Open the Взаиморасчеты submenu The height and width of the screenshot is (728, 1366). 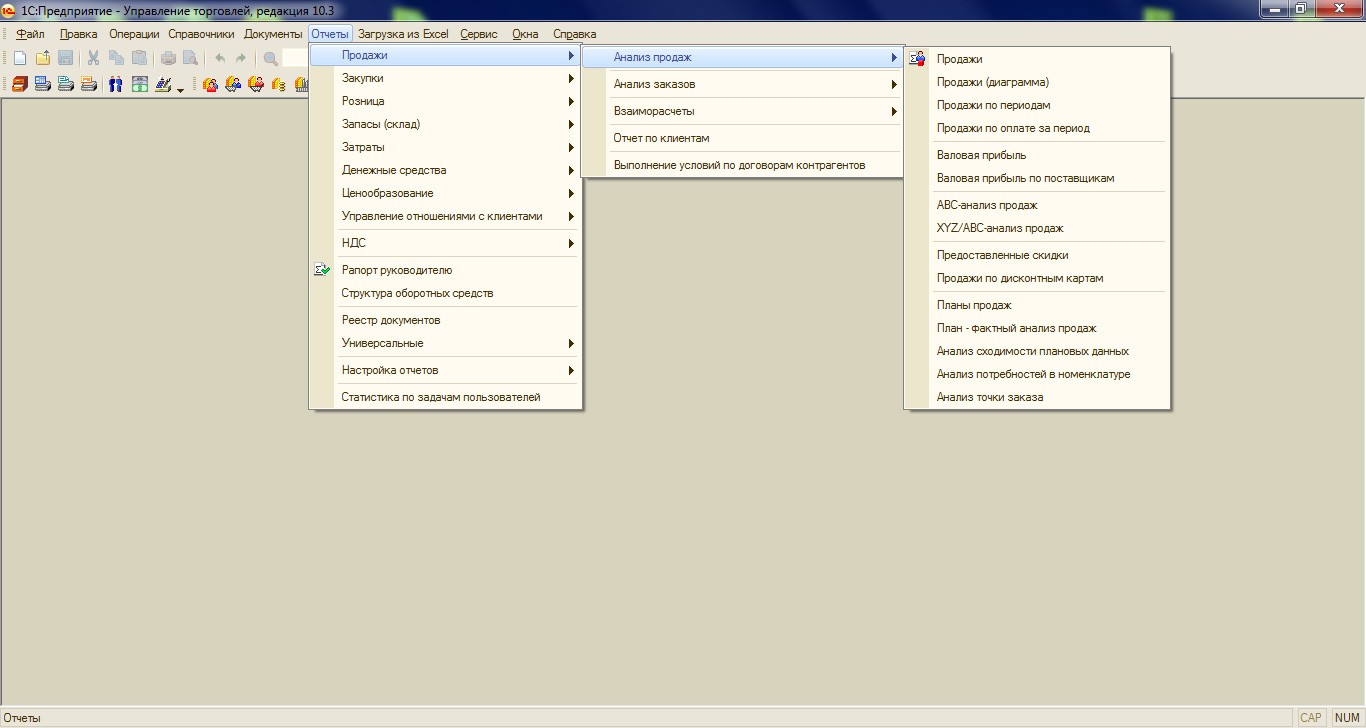click(x=743, y=111)
